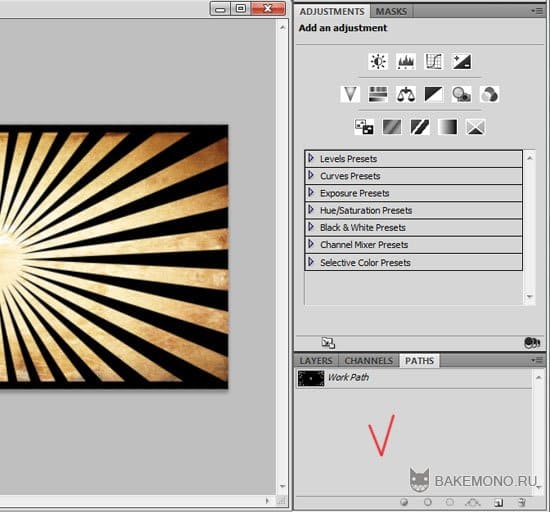Add an Exposure adjustment
The width and height of the screenshot is (550, 512).
[x=462, y=62]
